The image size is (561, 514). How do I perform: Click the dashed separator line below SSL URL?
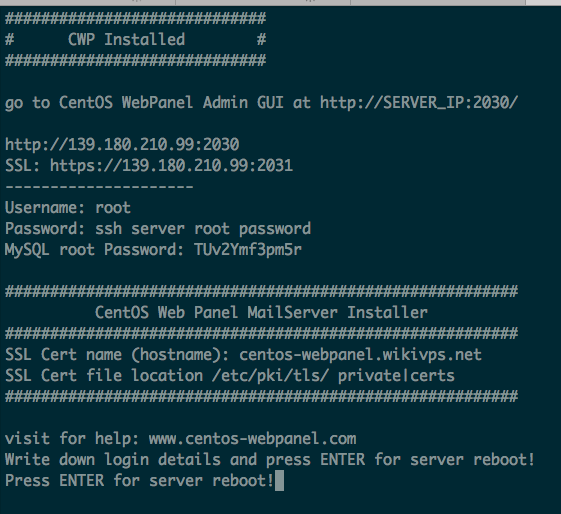[99, 187]
